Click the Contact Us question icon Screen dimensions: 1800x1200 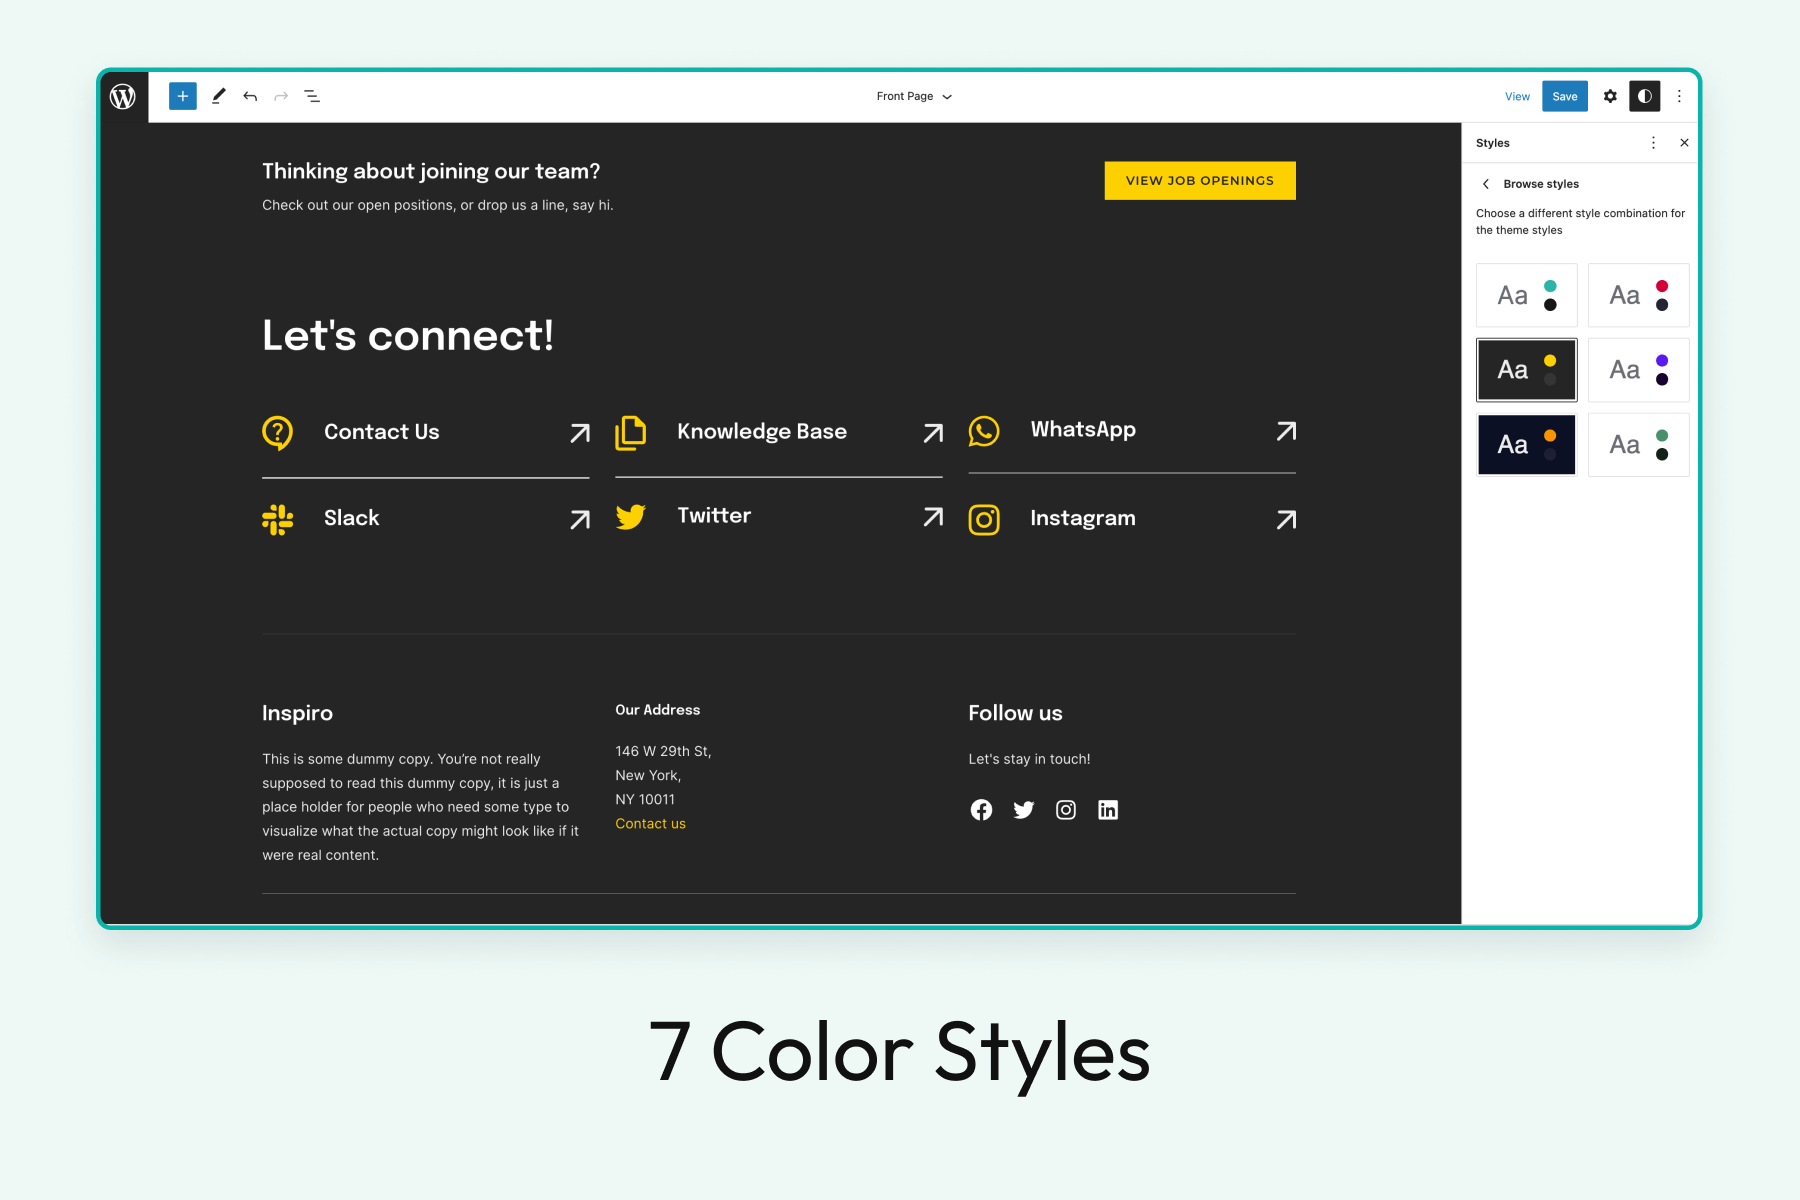pyautogui.click(x=277, y=433)
